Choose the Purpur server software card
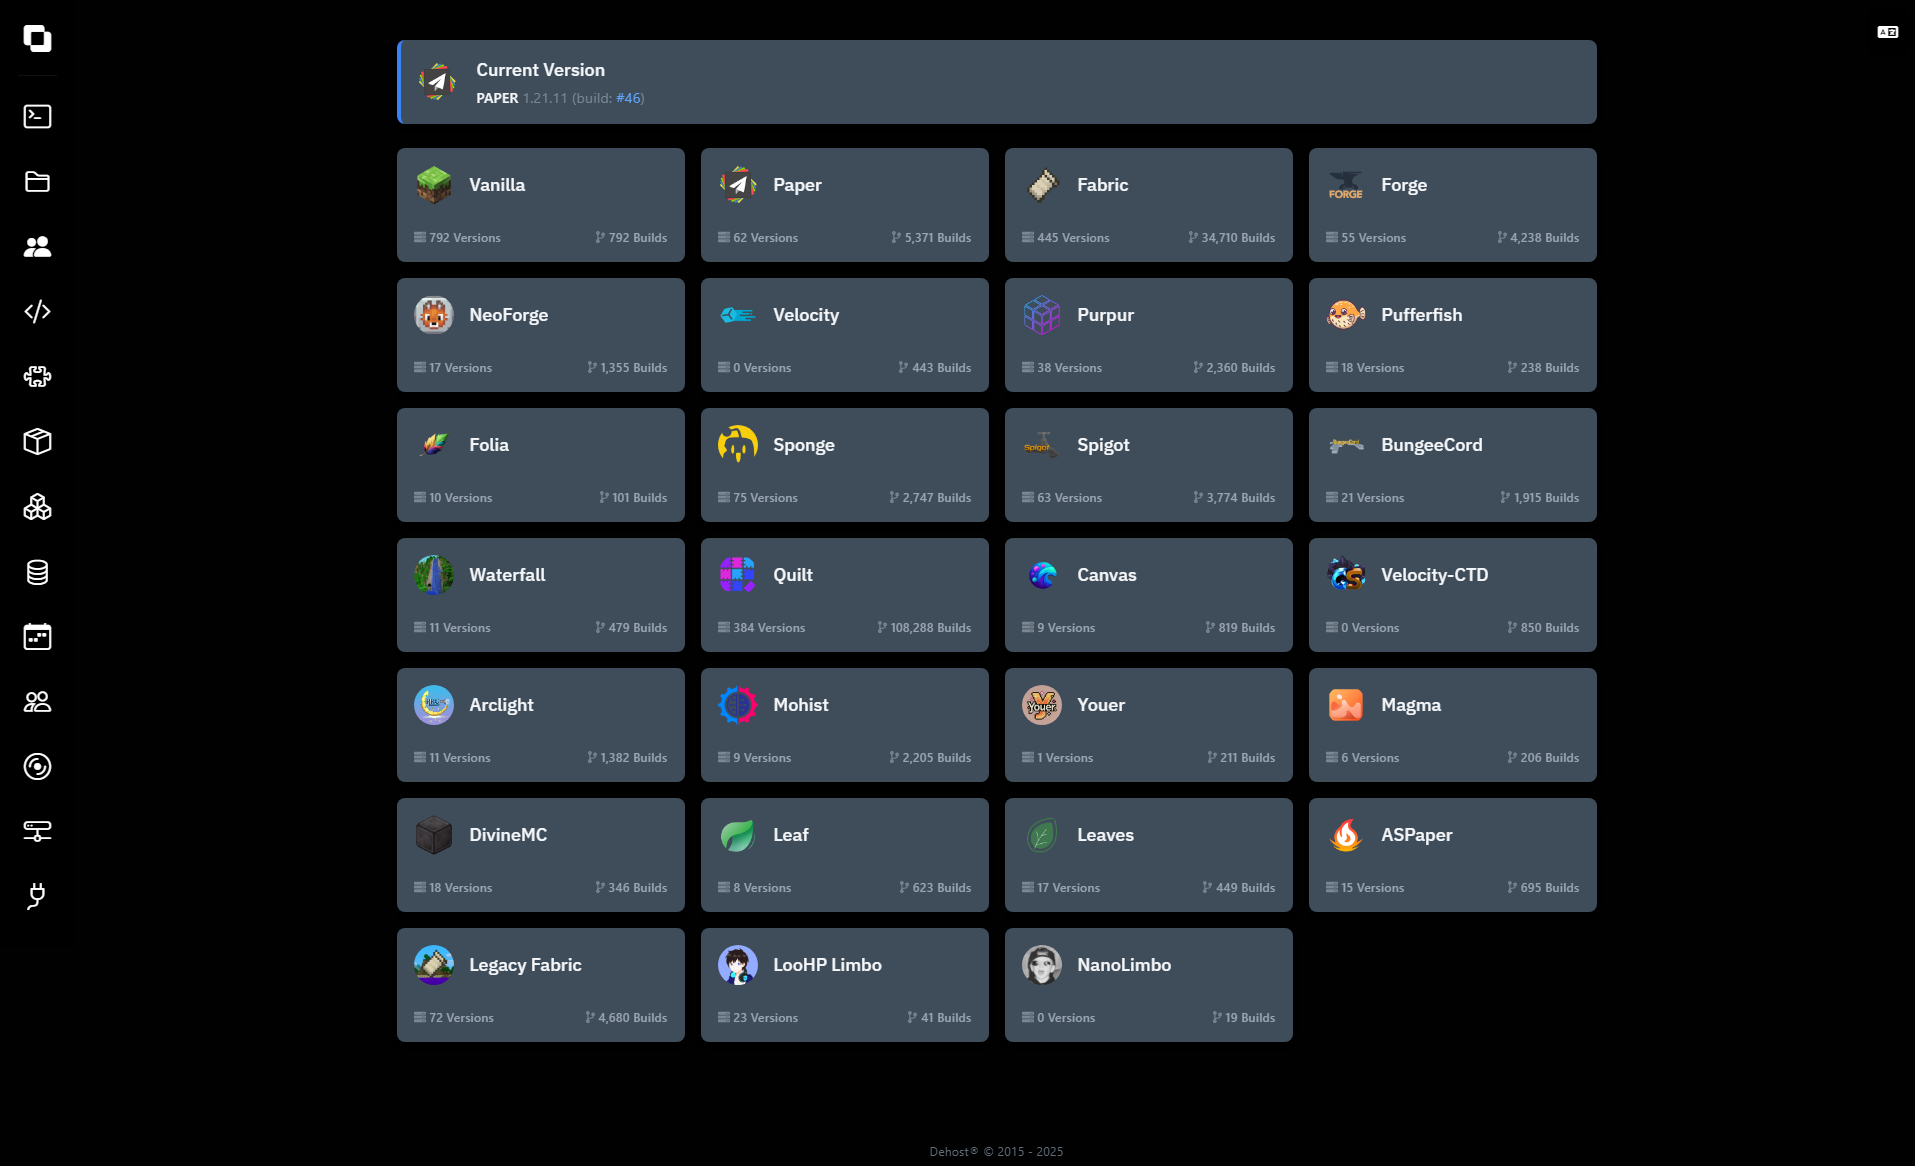This screenshot has width=1915, height=1166. (1148, 335)
